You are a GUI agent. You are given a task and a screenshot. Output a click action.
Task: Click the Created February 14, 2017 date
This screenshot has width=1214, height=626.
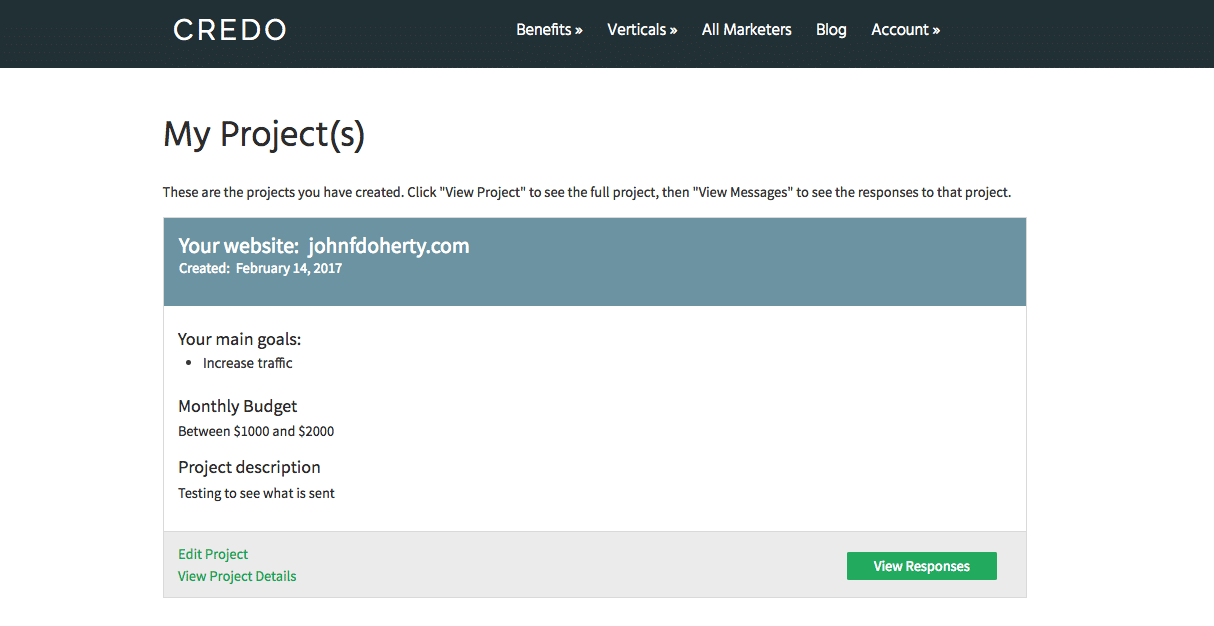[260, 268]
